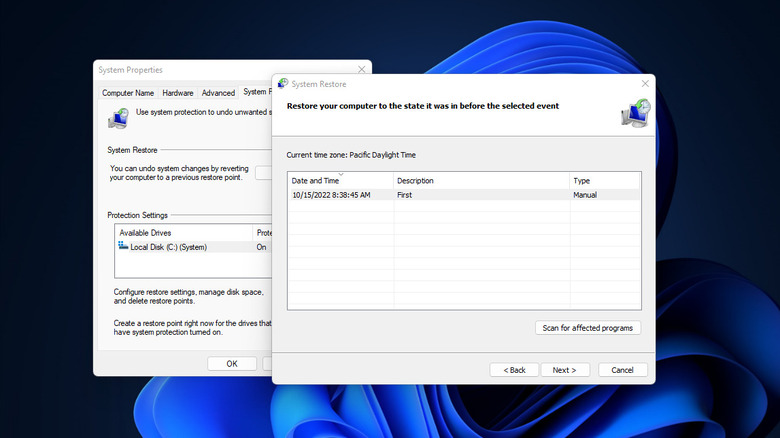Viewport: 780px width, 438px height.
Task: Switch to the Computer Name tab
Action: tap(130, 93)
